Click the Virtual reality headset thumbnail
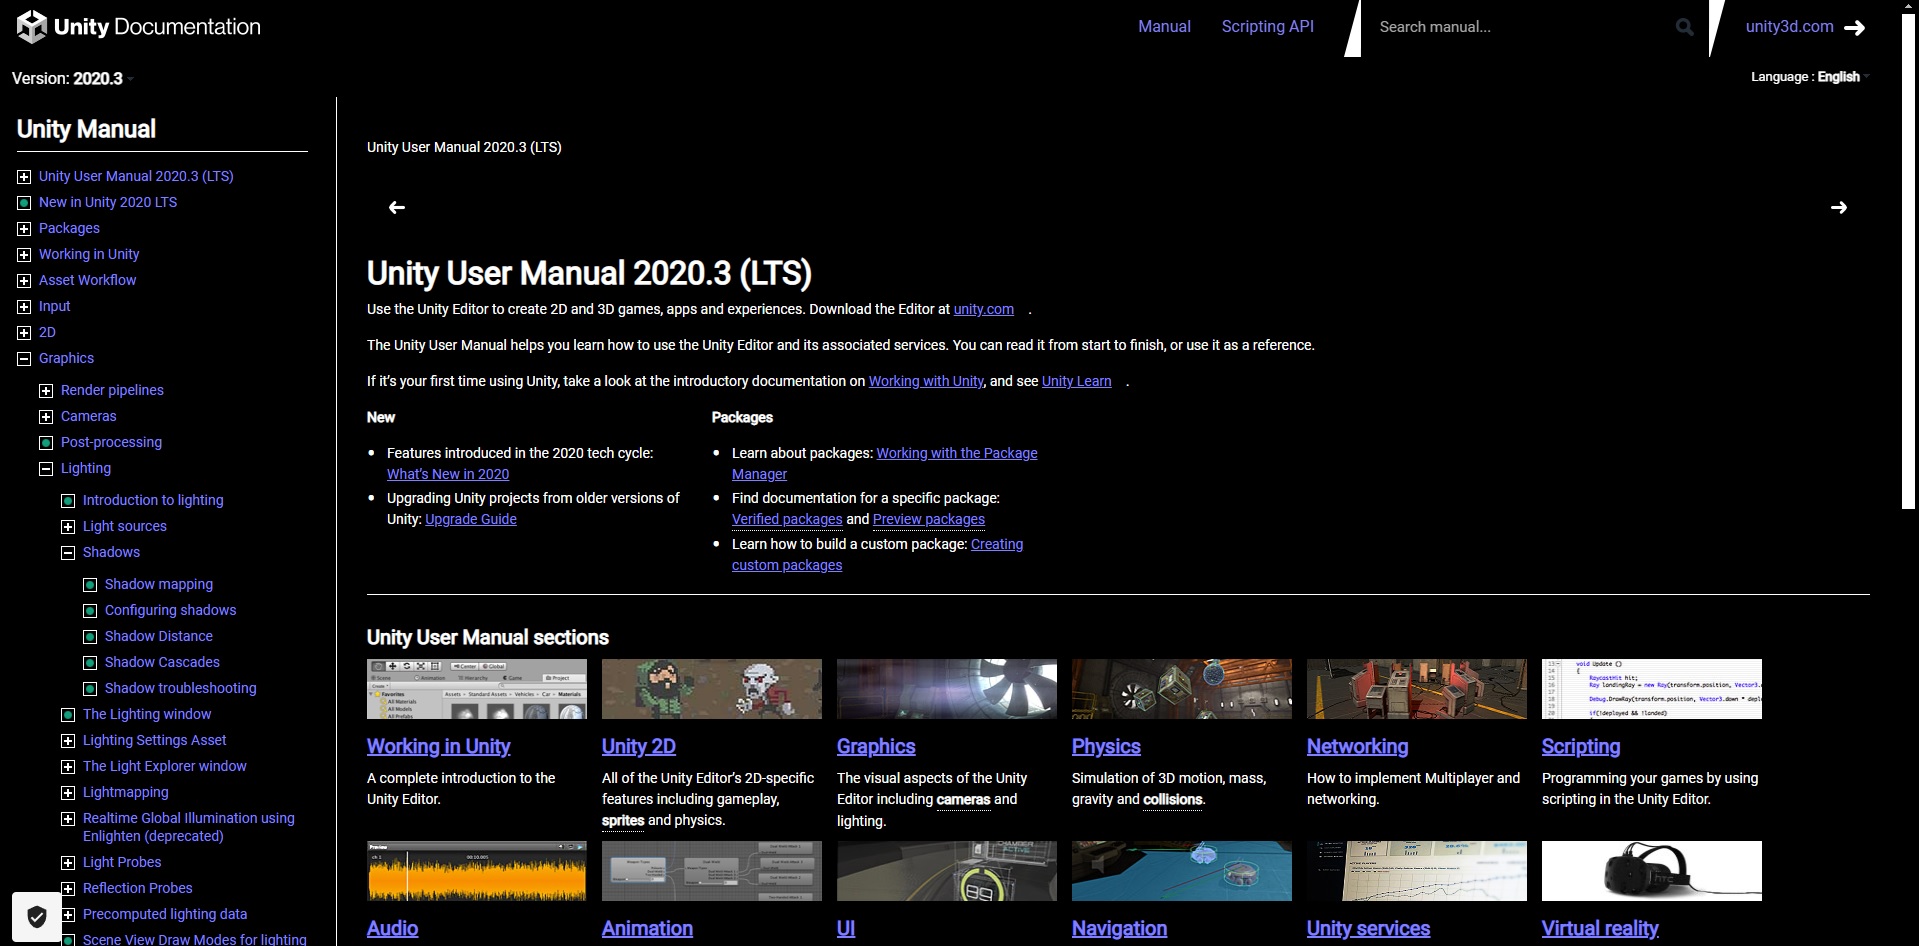 1652,871
